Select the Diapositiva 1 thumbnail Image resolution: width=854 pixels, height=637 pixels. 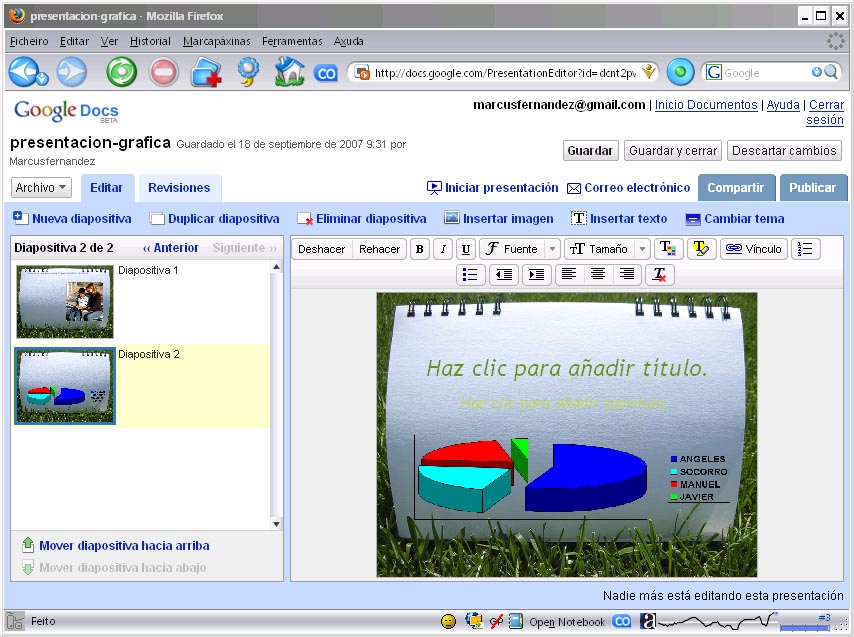tap(65, 302)
